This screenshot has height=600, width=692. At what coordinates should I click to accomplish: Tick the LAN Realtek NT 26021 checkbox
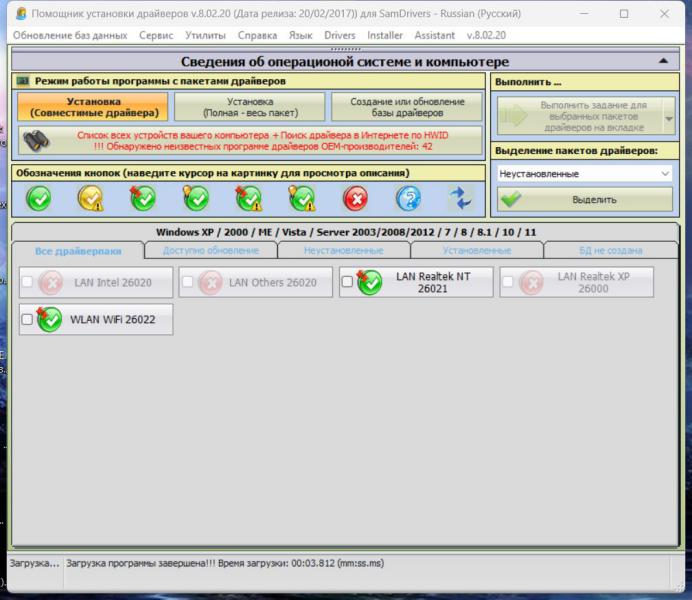pos(347,282)
